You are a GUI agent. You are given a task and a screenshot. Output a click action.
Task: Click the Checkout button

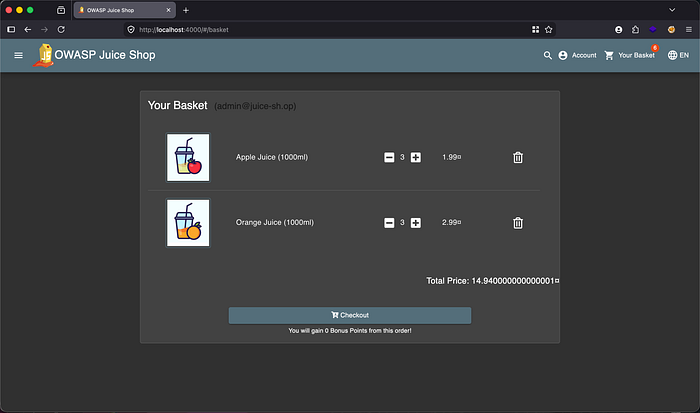[350, 315]
